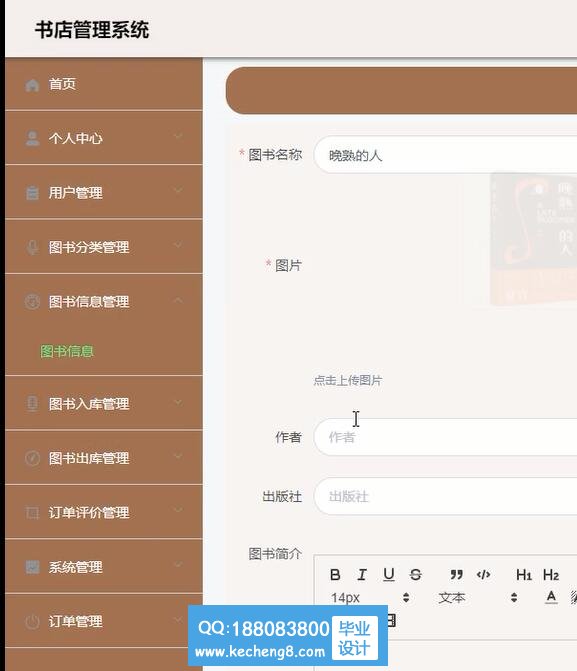The image size is (577, 671).
Task: Open the 系统管理 menu
Action: pos(104,567)
